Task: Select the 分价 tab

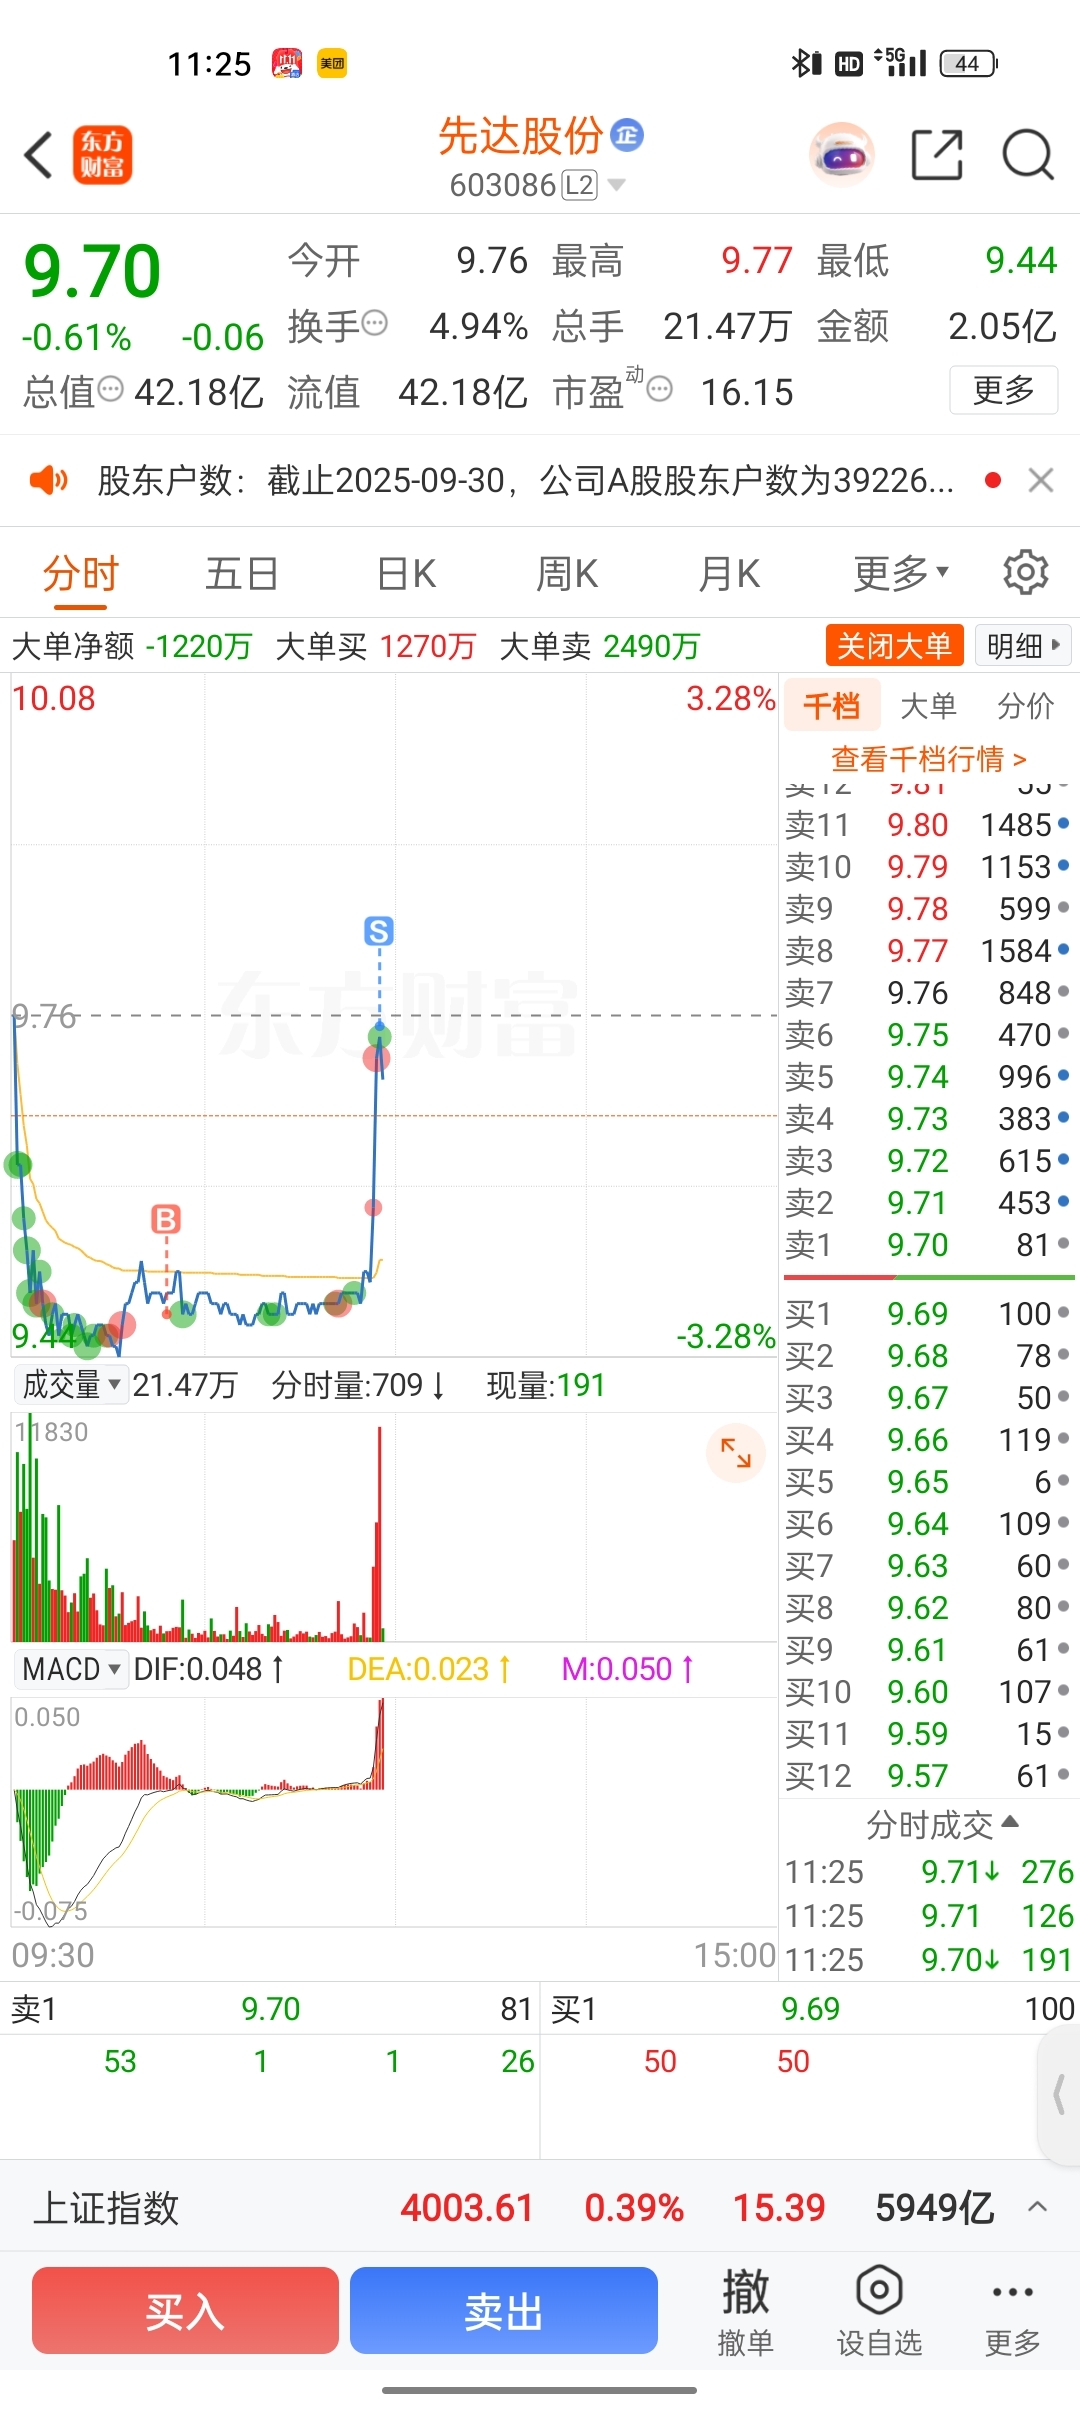Action: point(1025,706)
